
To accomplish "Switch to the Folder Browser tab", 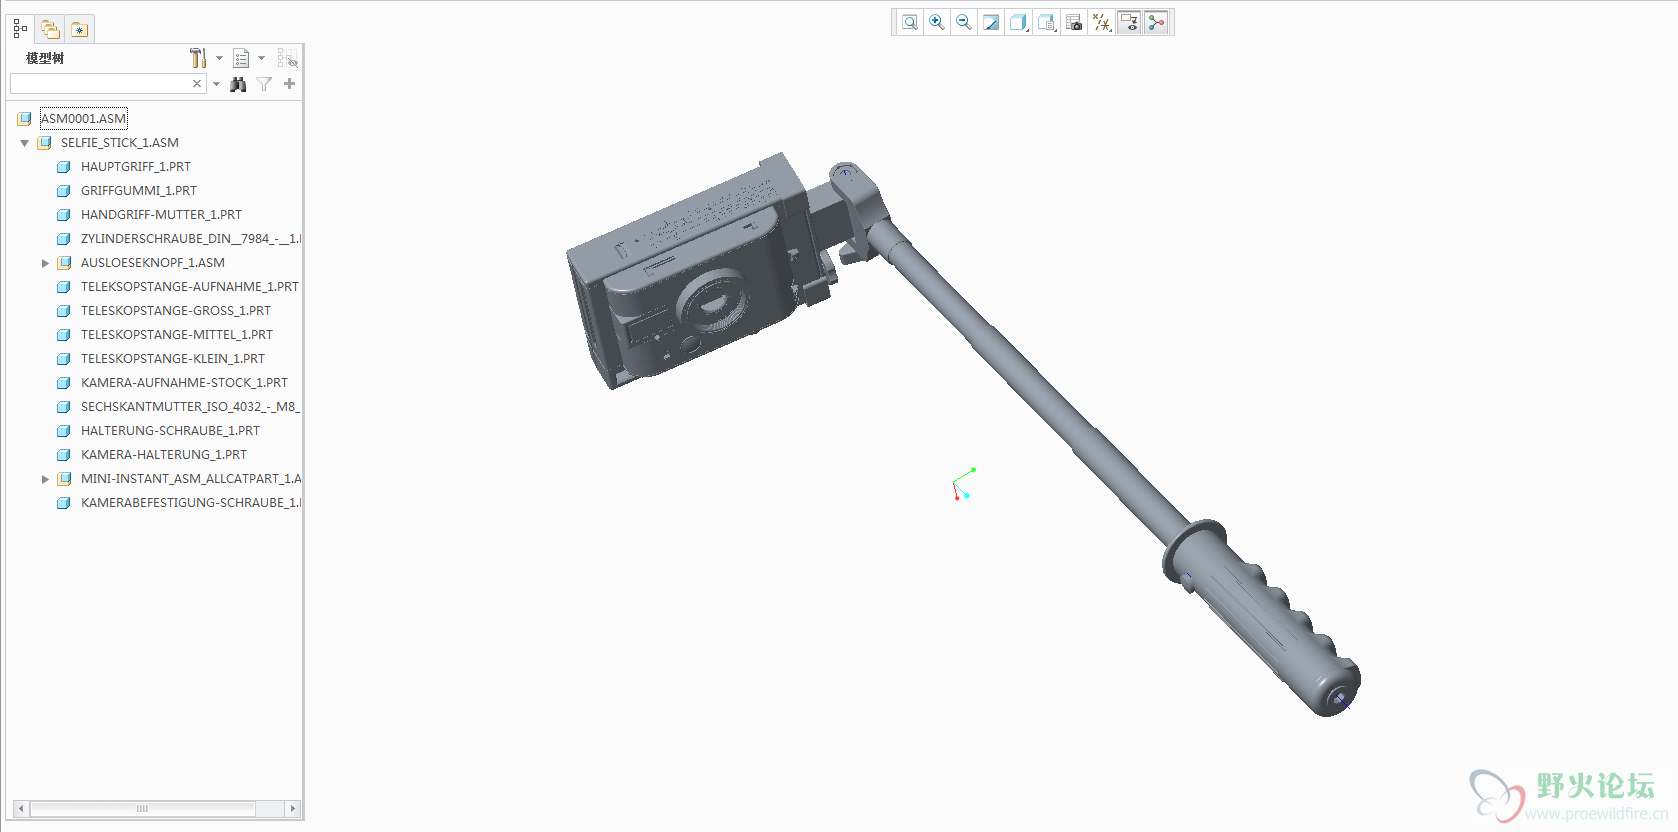I will tap(50, 29).
